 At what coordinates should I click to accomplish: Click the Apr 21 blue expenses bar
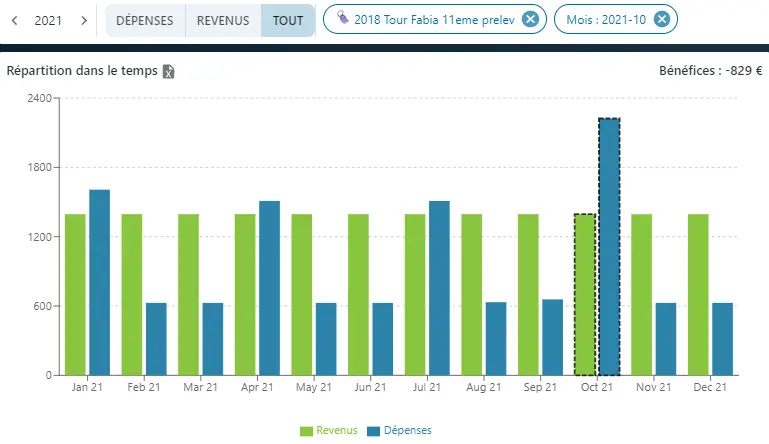(269, 288)
